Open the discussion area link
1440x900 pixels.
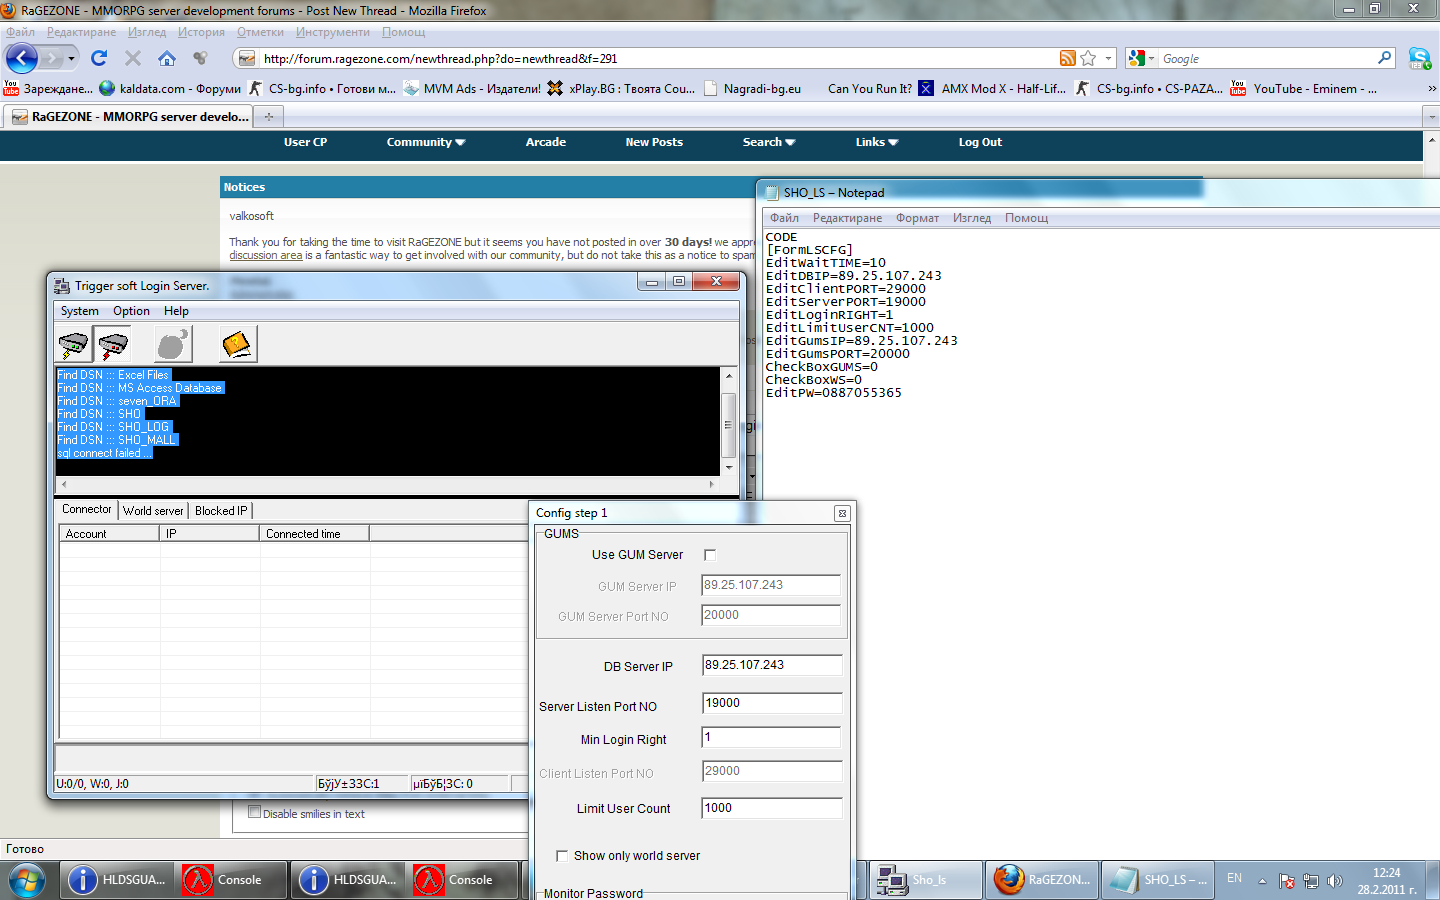[x=265, y=255]
